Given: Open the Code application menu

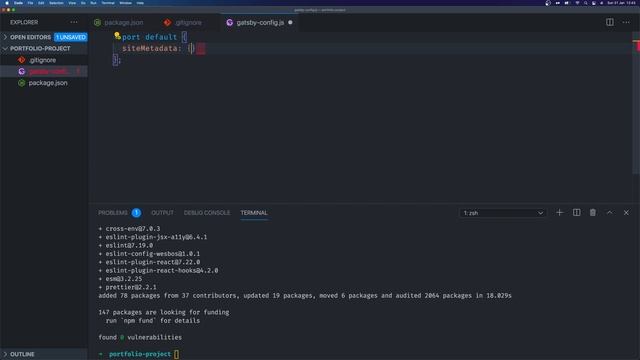Looking at the screenshot, I should (x=18, y=3).
